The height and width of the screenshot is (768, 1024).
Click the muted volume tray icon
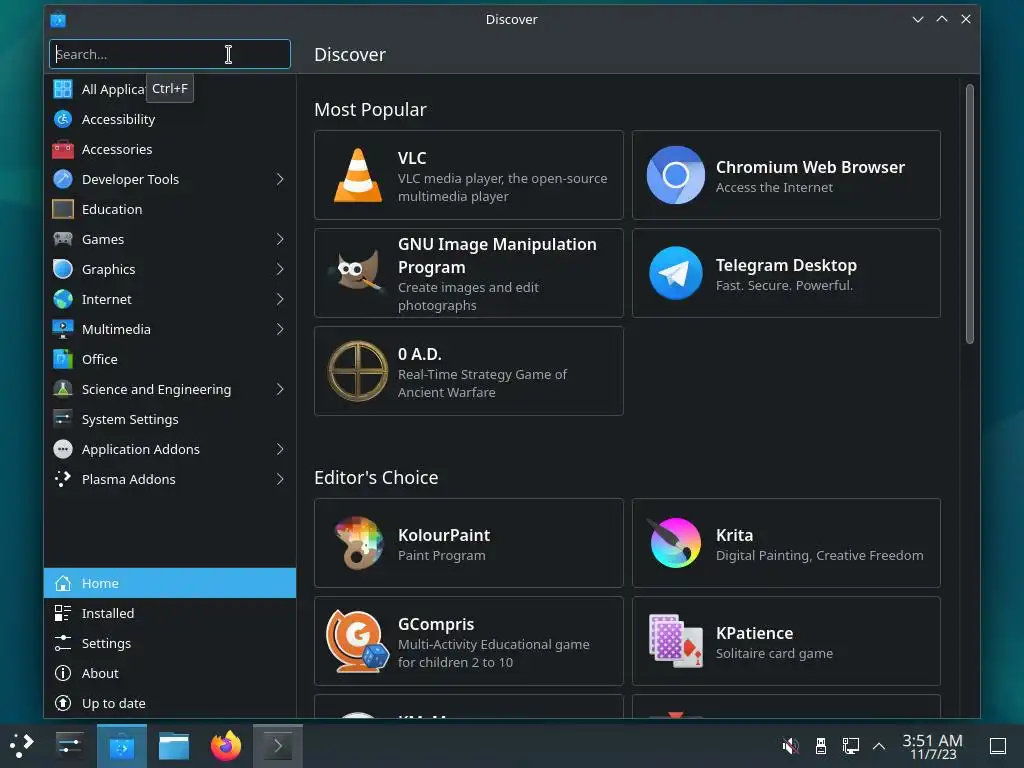click(x=790, y=746)
